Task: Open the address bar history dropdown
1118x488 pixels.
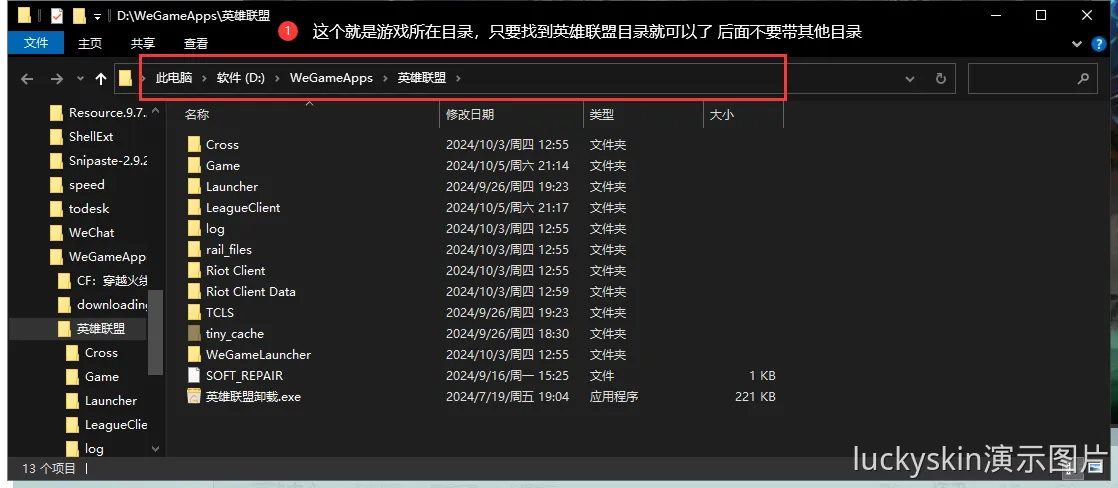Action: [909, 78]
